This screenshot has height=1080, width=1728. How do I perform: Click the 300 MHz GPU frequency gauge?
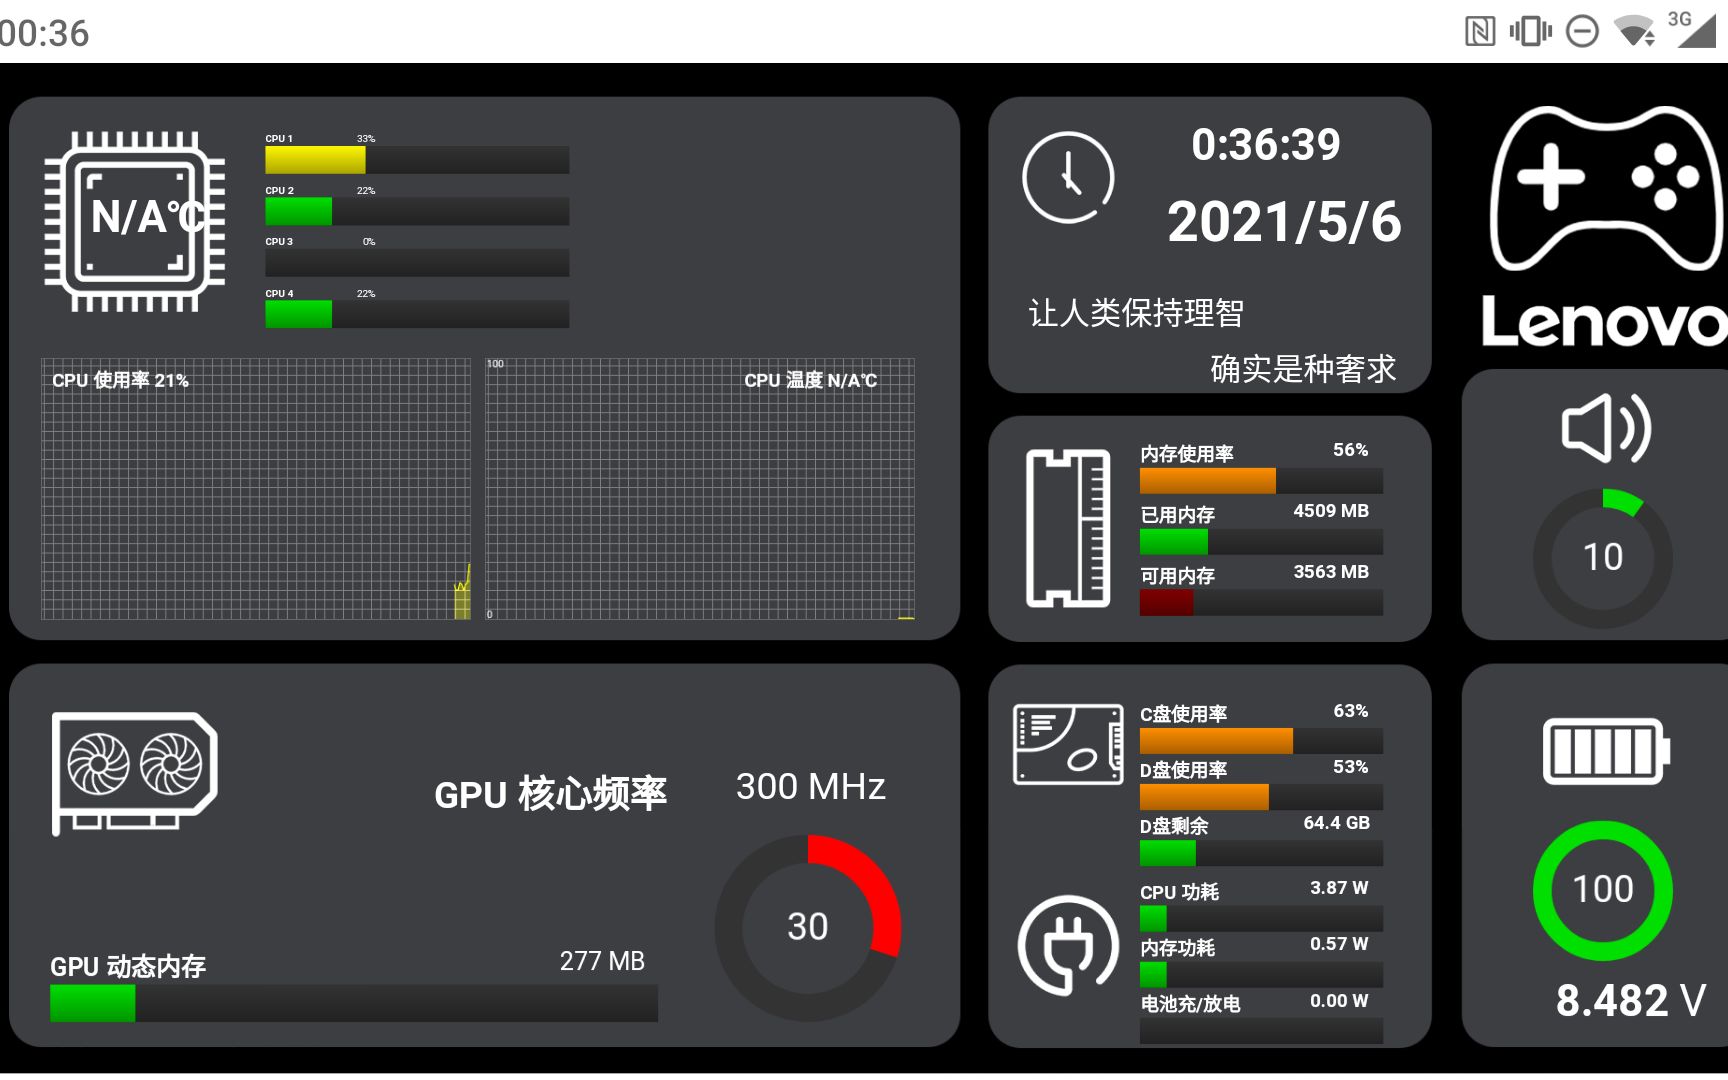(x=808, y=925)
